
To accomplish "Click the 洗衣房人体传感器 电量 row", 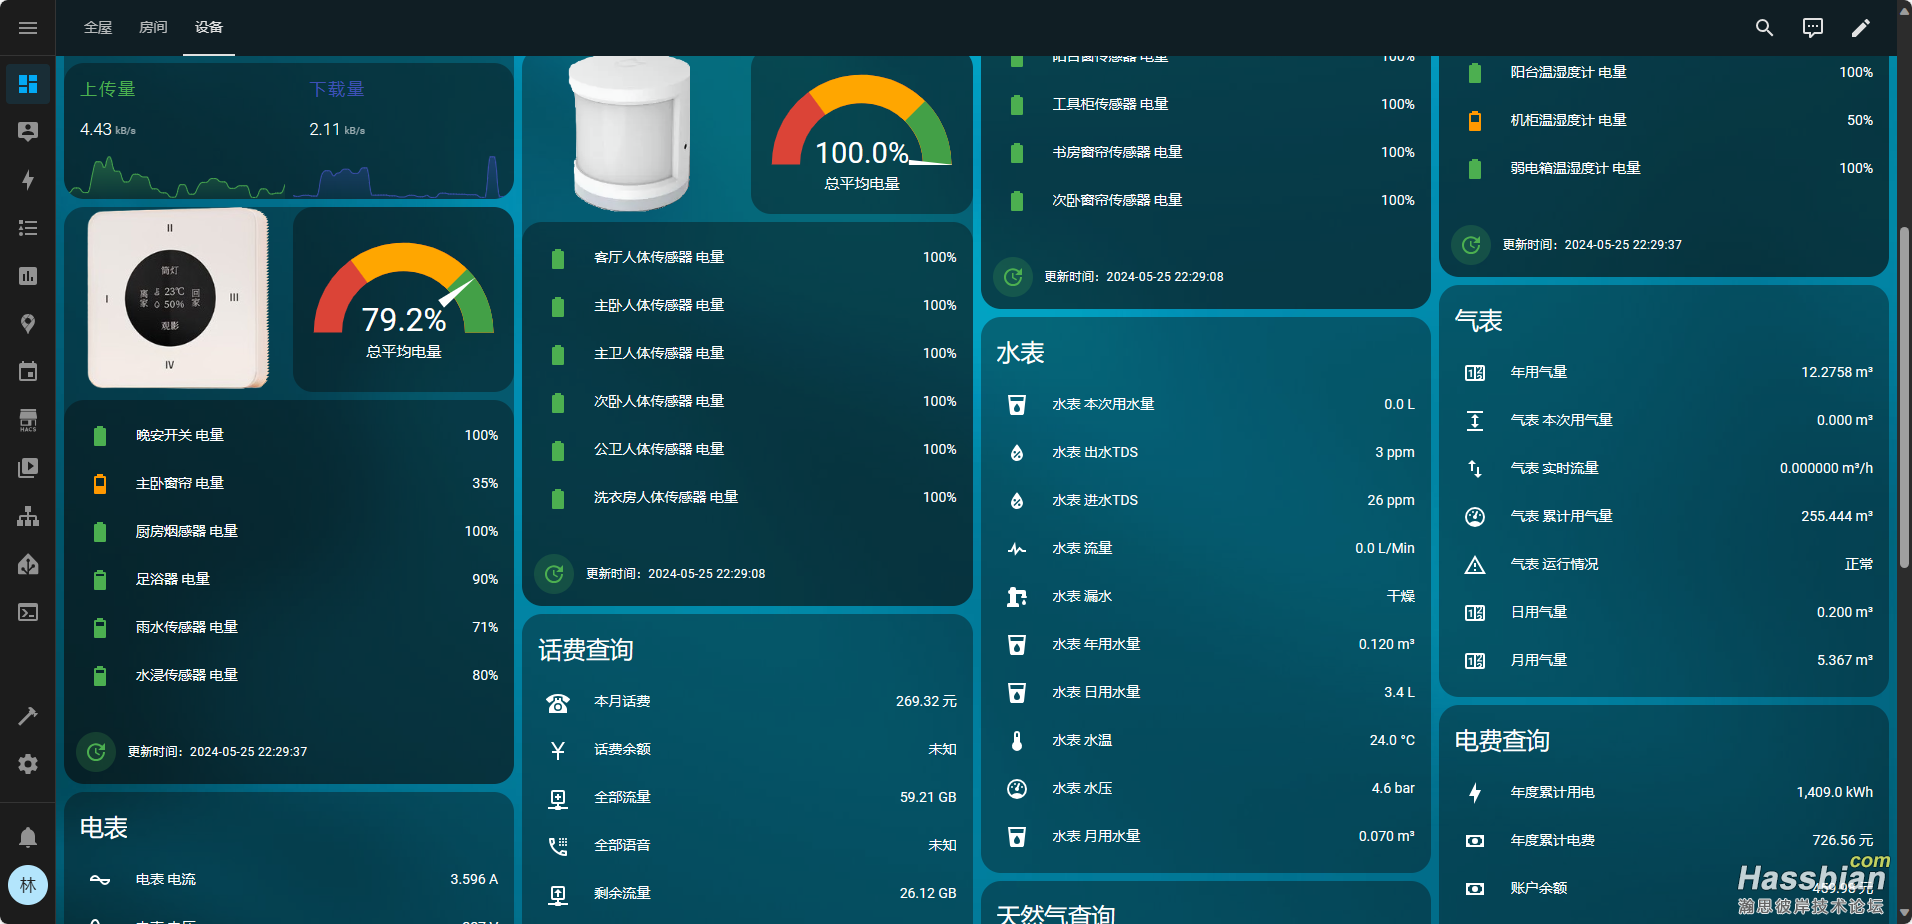I will tap(747, 498).
